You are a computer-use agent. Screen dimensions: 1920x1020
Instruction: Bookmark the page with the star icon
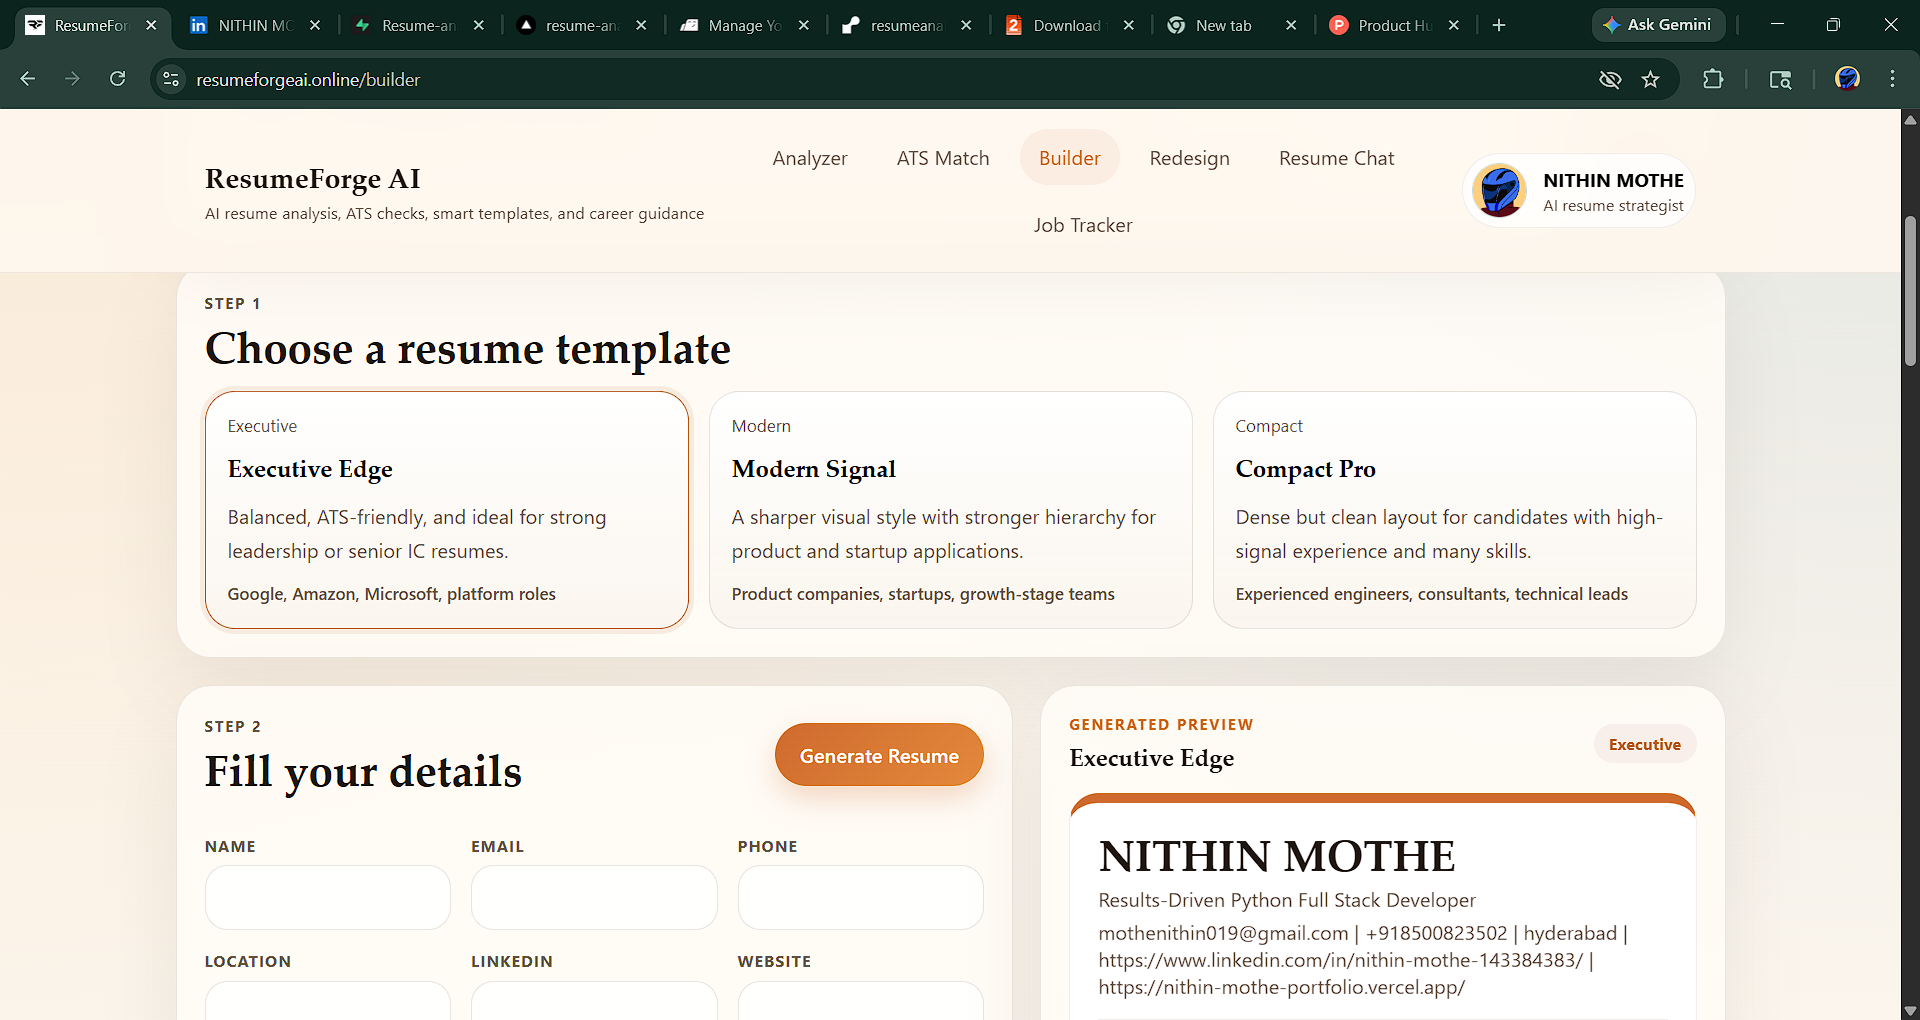pyautogui.click(x=1651, y=79)
